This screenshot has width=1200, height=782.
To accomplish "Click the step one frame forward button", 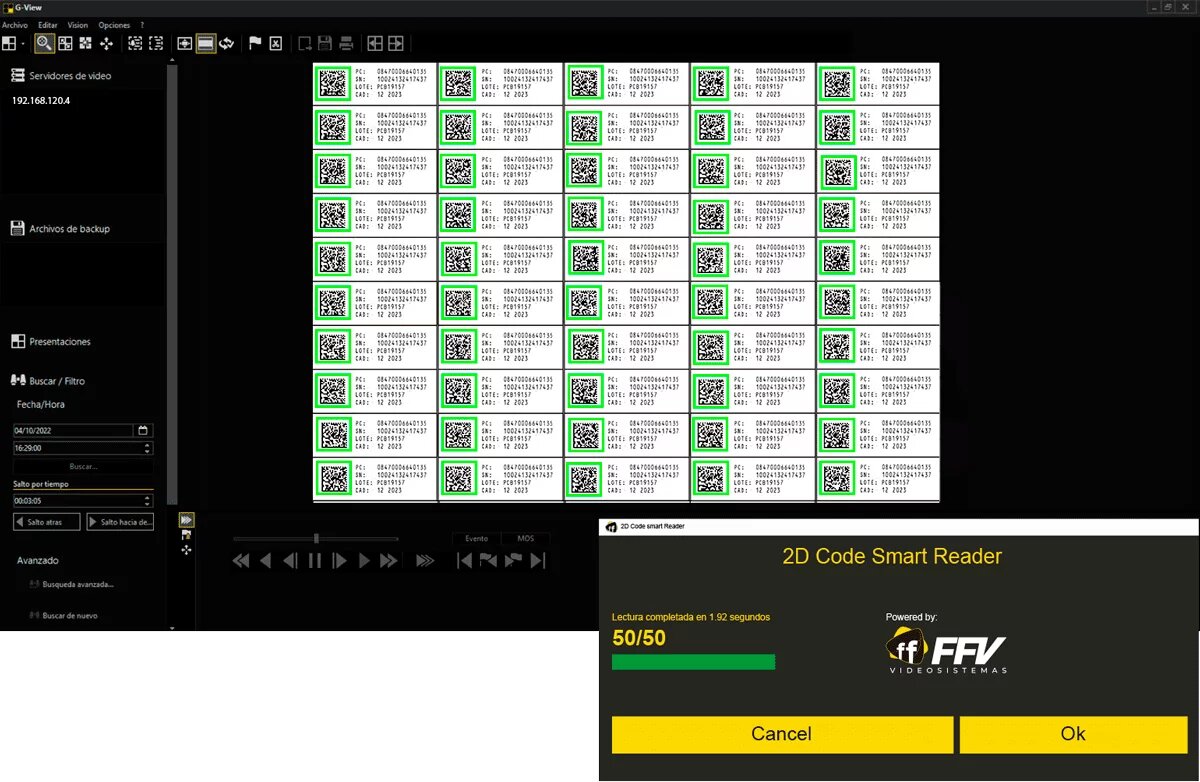I will pos(339,562).
